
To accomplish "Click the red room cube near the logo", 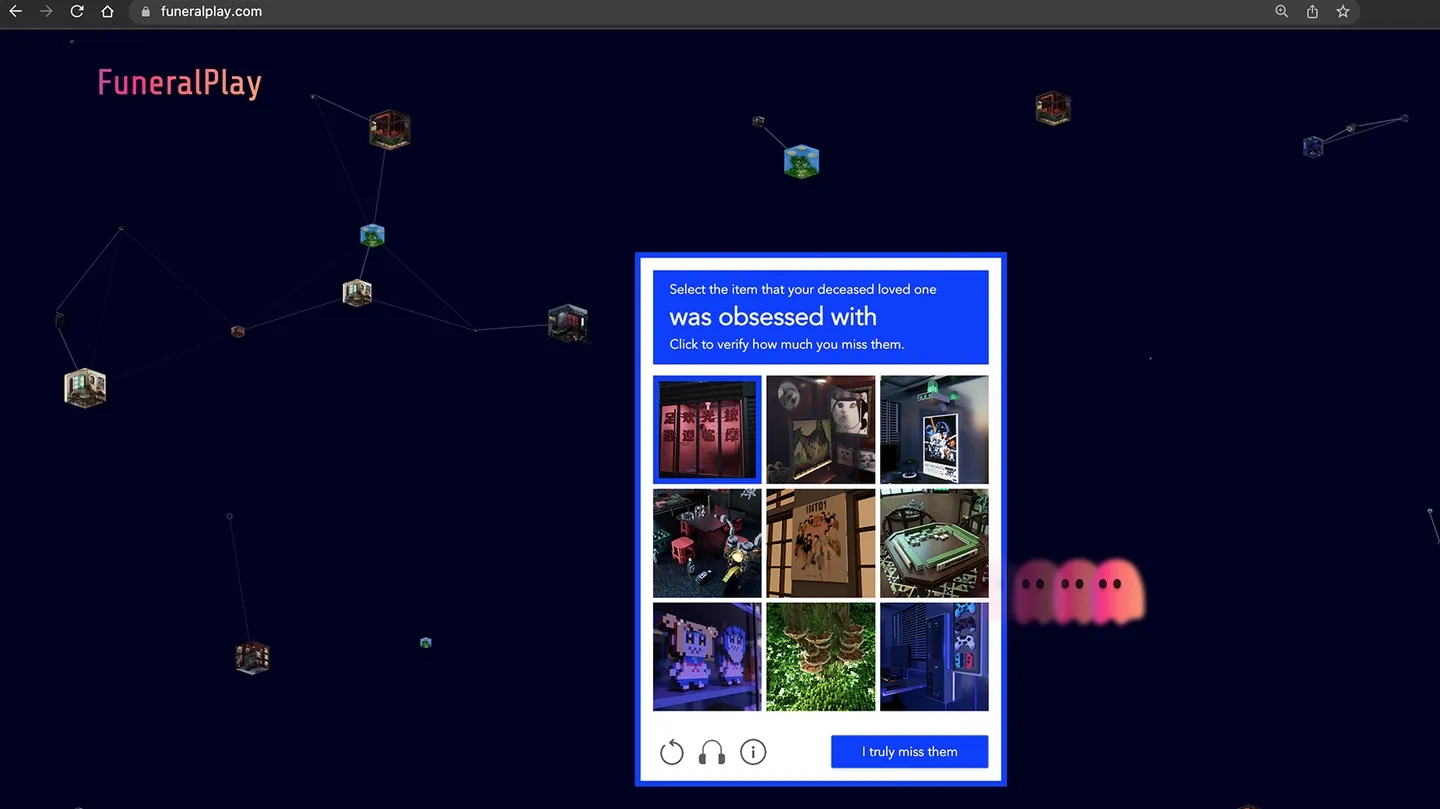I will click(389, 130).
